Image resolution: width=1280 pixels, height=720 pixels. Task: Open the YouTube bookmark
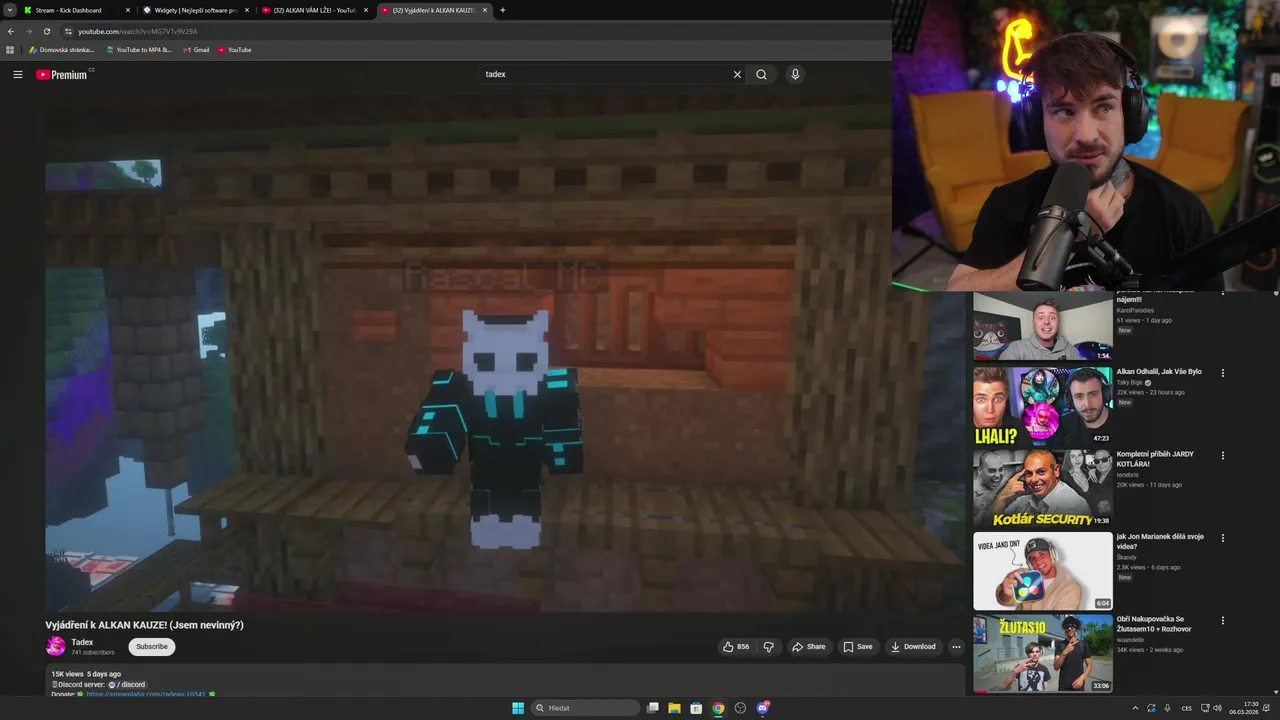[x=235, y=50]
